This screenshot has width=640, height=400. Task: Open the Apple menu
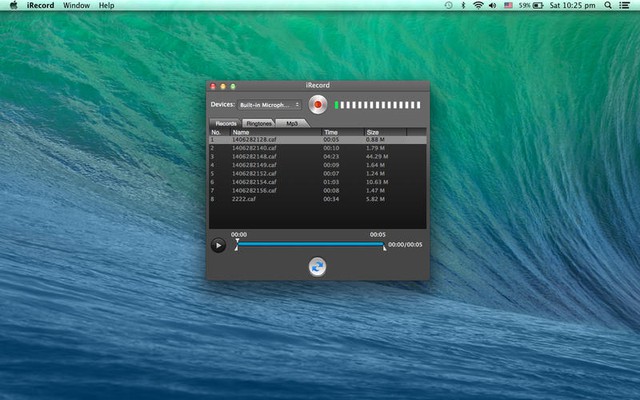click(x=13, y=6)
